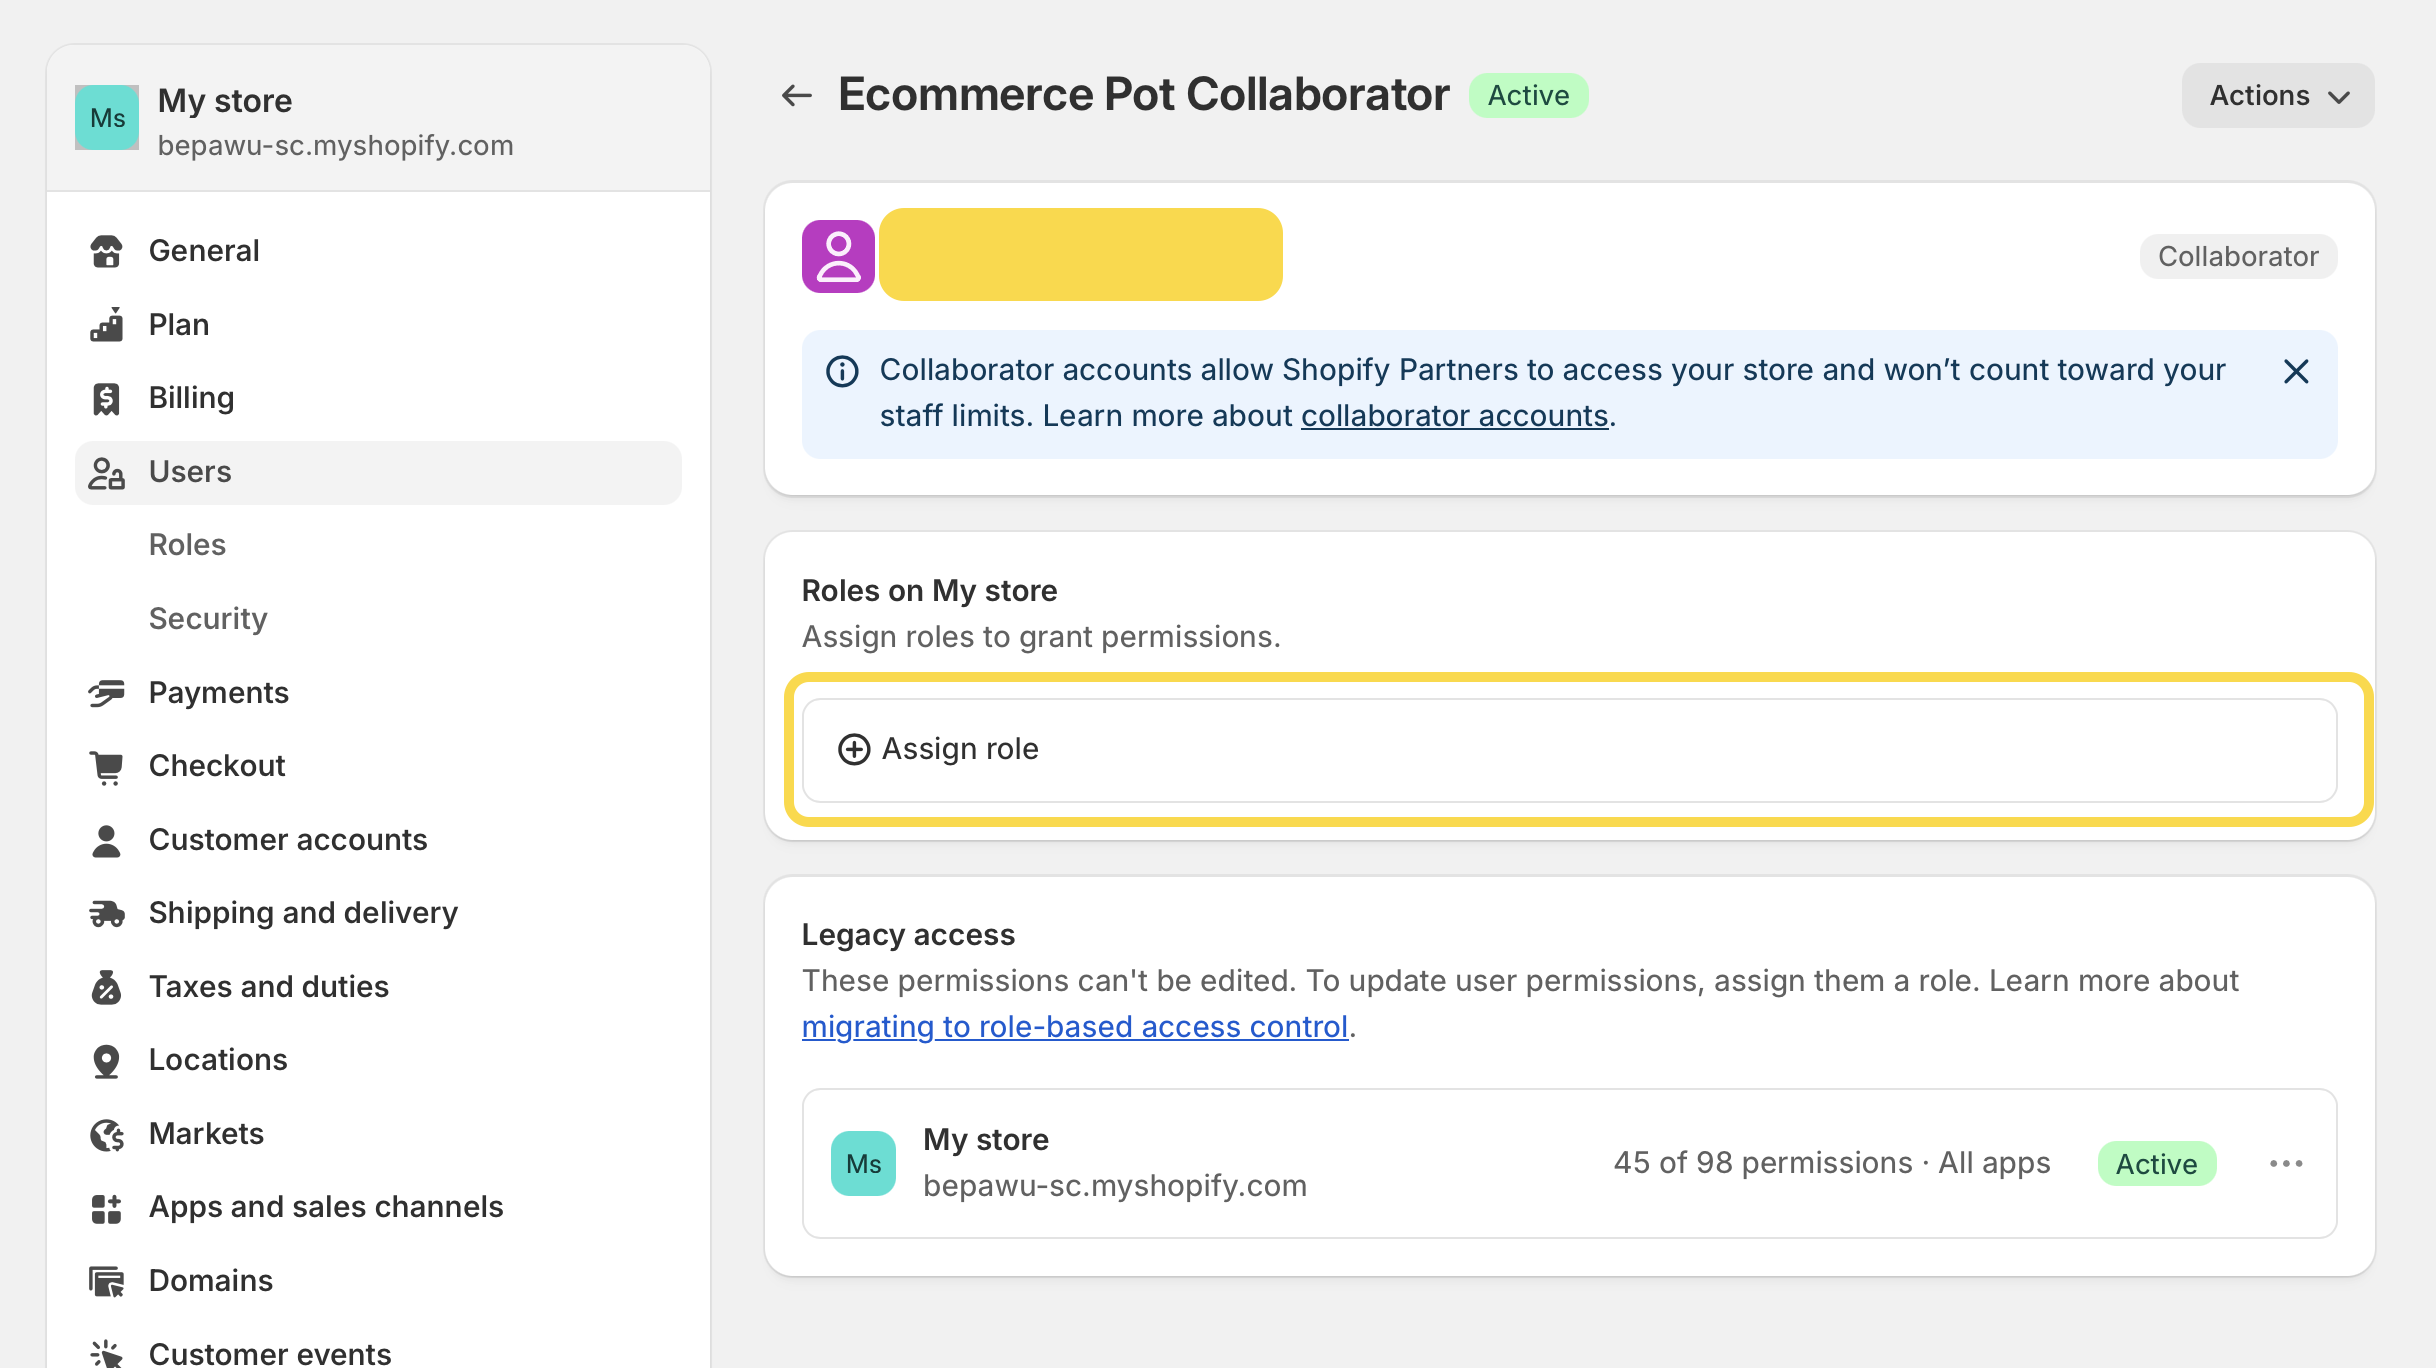Click the purple collaborator avatar icon
Viewport: 2436px width, 1368px height.
point(838,256)
